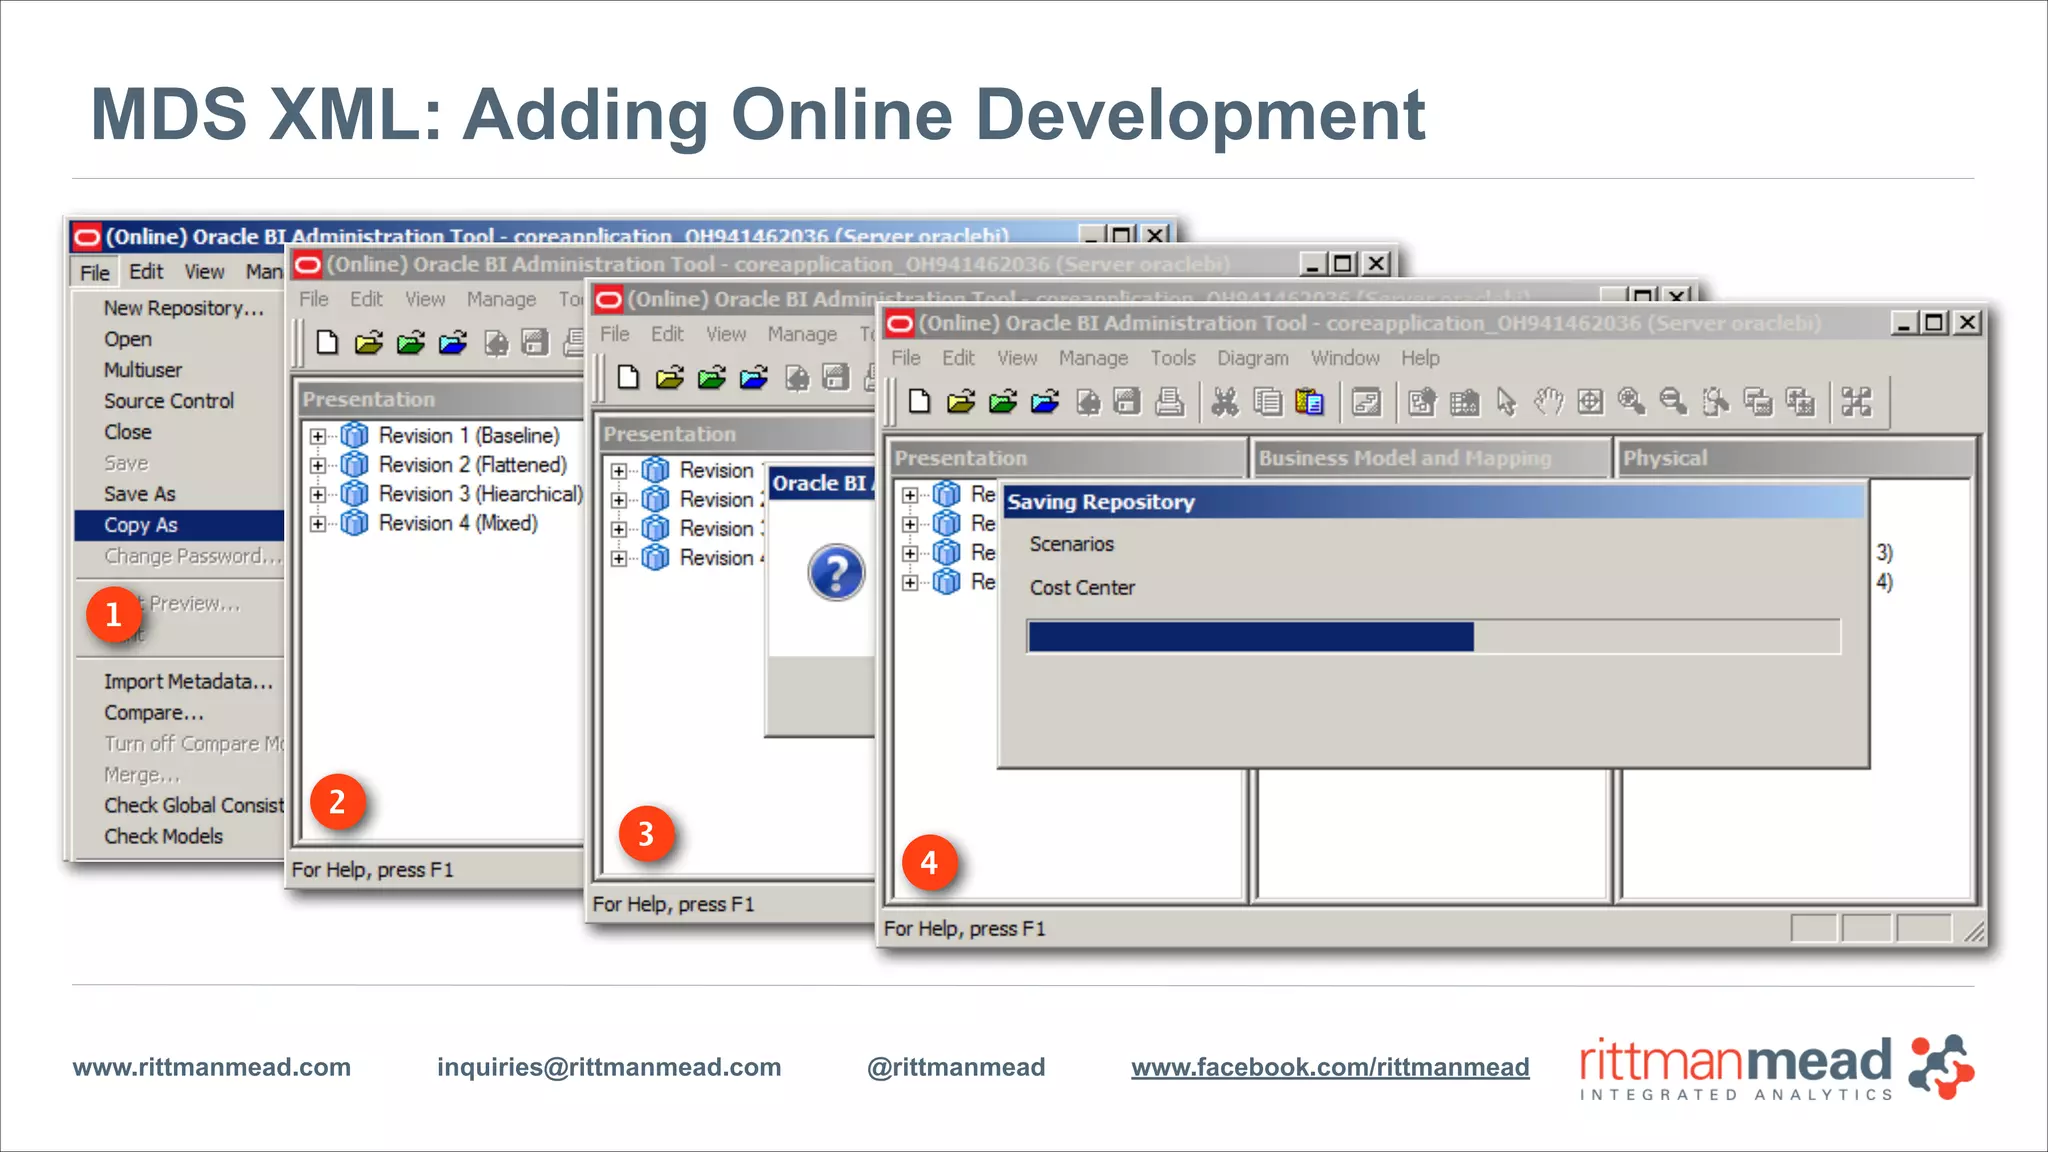
Task: Click green Open Online folder icon in front window
Action: click(x=1003, y=402)
